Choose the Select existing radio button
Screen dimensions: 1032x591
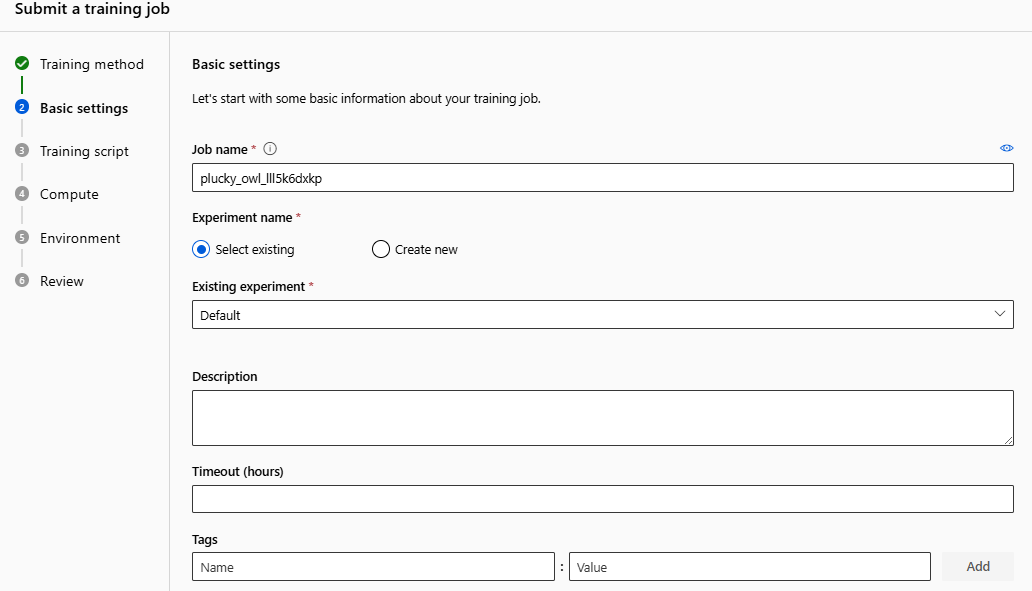[x=201, y=249]
